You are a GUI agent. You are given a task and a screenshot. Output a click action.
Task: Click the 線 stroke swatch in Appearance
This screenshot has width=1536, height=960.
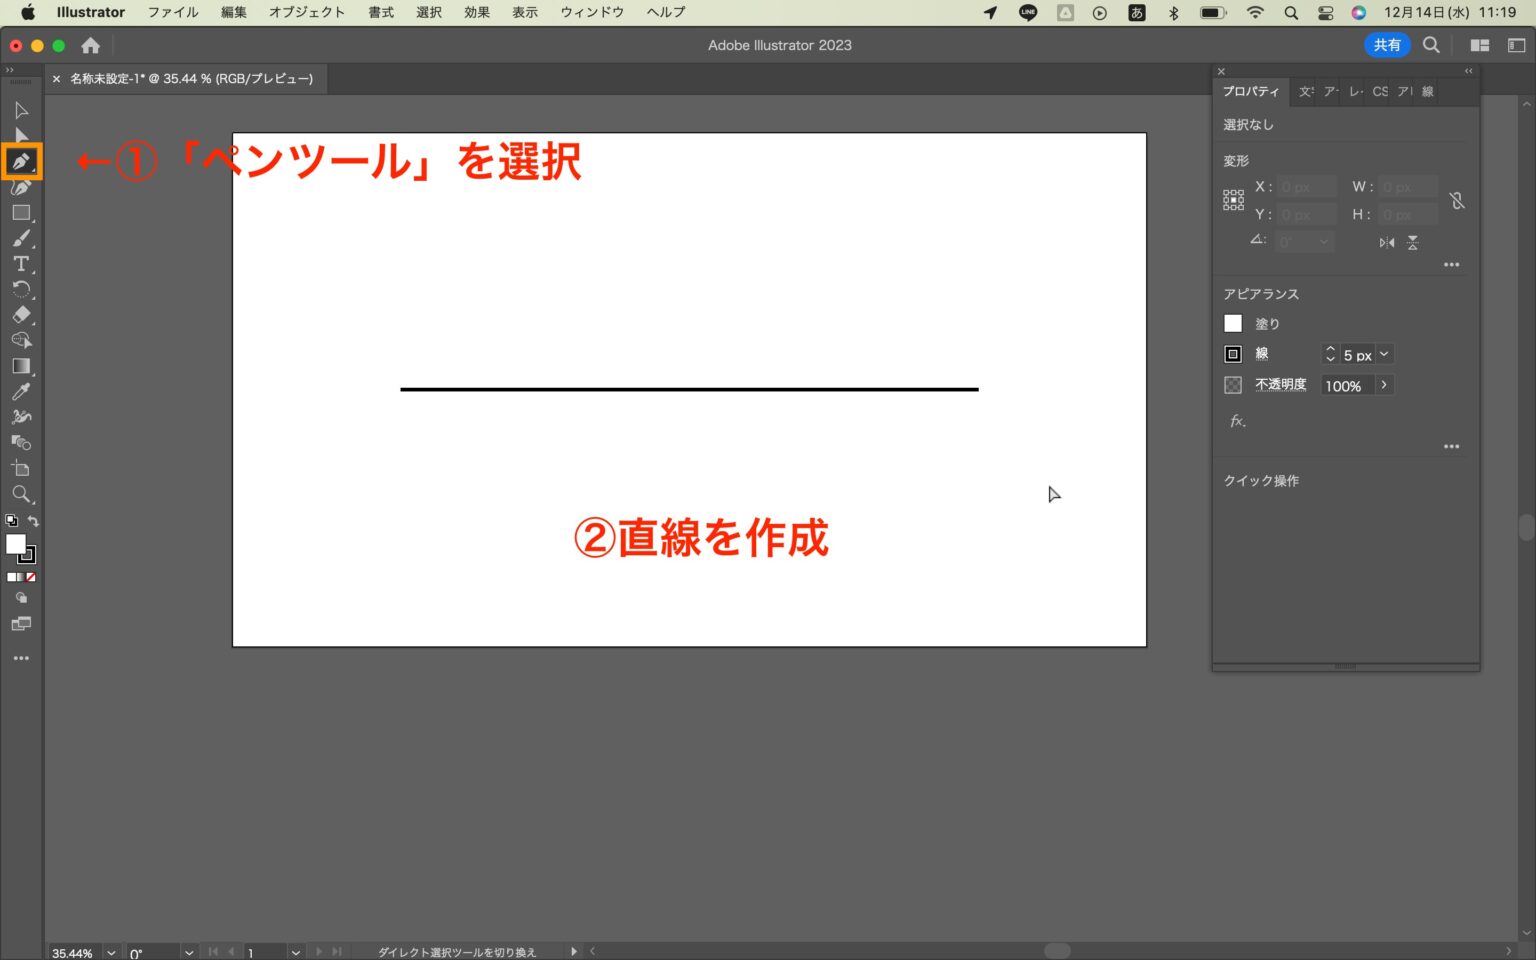point(1233,354)
